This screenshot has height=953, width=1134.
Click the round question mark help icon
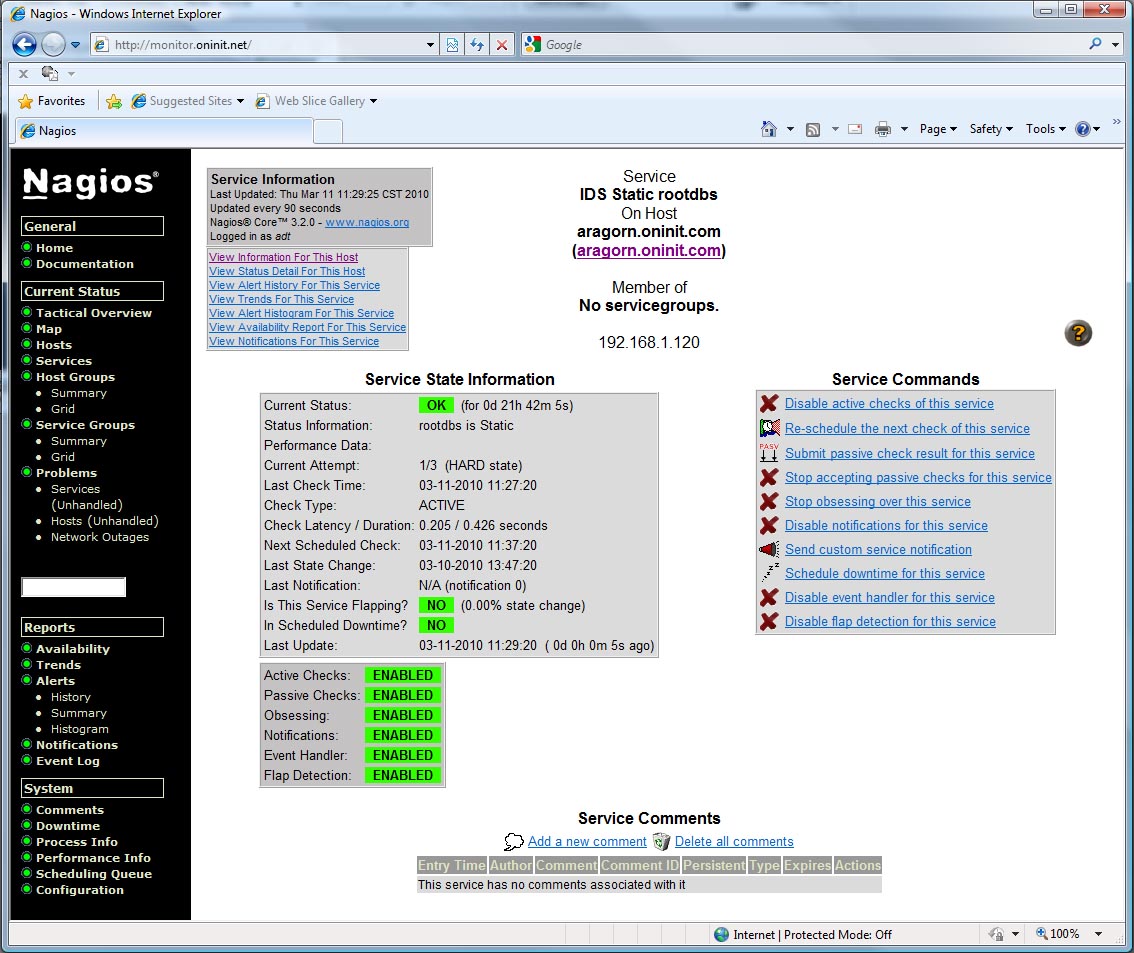1078,333
